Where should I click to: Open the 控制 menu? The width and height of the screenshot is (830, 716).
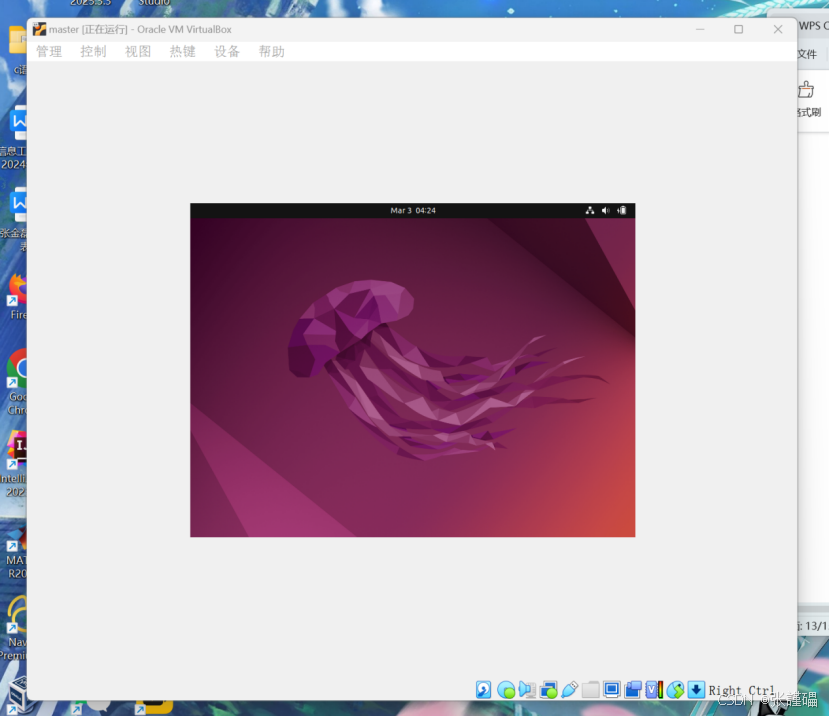point(93,51)
